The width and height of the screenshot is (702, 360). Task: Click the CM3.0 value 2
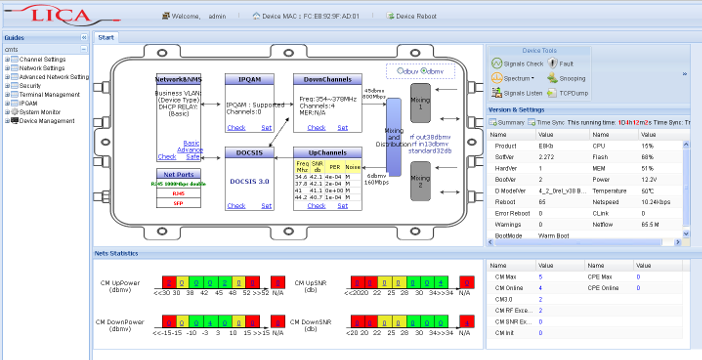pyautogui.click(x=541, y=300)
